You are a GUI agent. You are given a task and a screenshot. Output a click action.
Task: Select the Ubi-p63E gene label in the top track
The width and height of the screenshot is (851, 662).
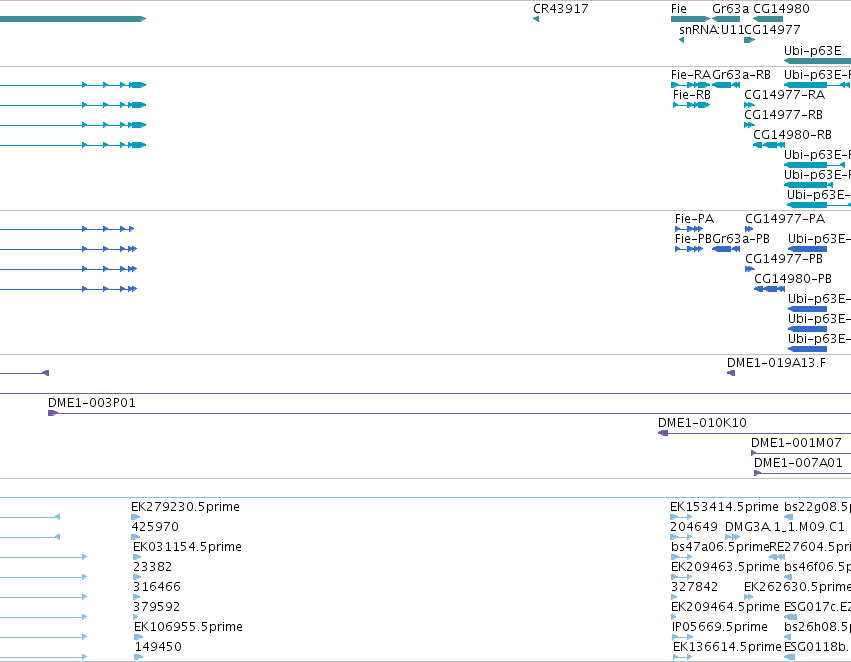[812, 50]
